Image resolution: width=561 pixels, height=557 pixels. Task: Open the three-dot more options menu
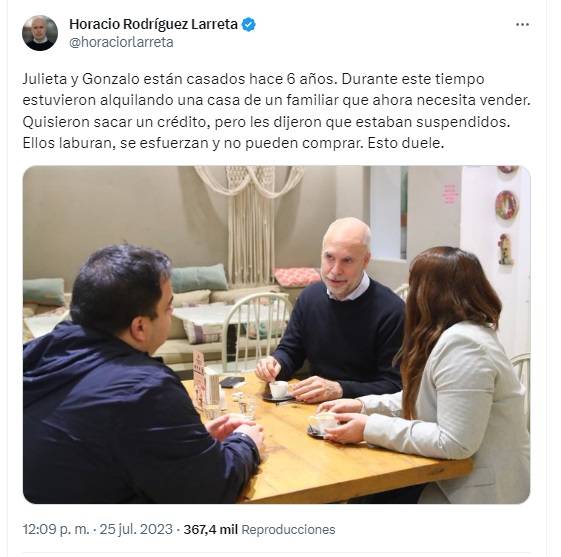click(x=522, y=25)
